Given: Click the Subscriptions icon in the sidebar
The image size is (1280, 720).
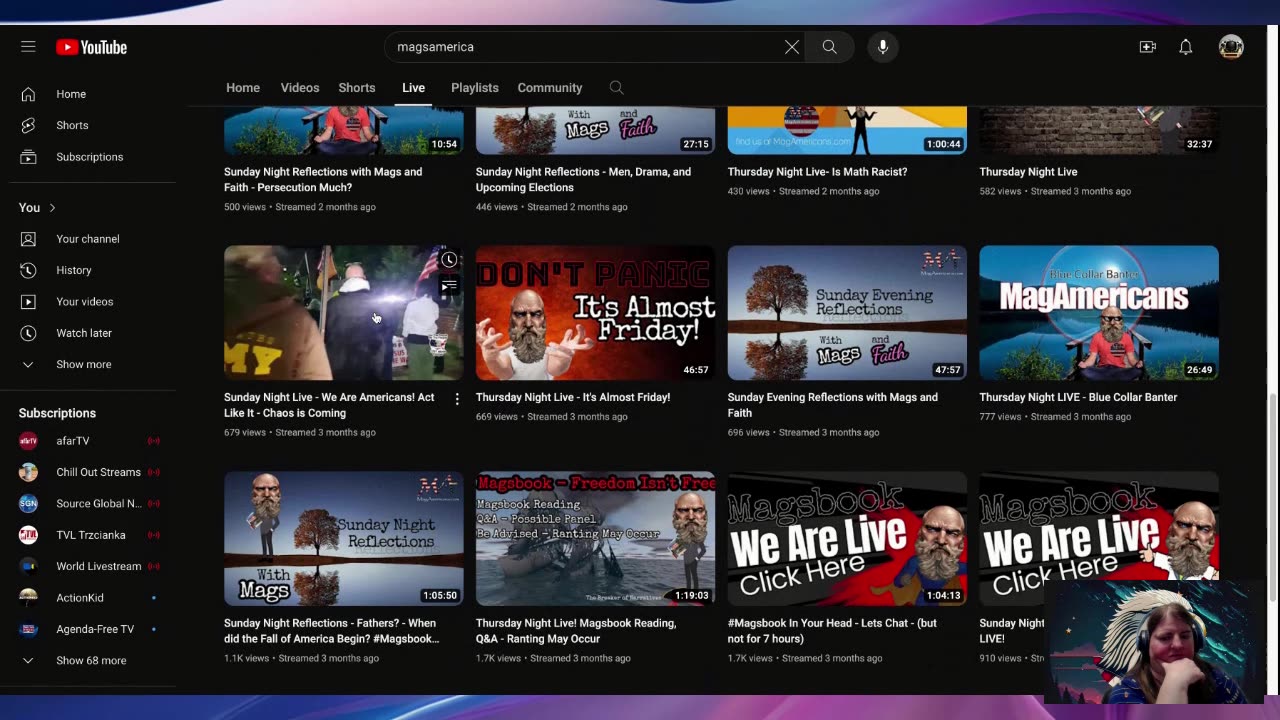Looking at the screenshot, I should click(x=28, y=157).
